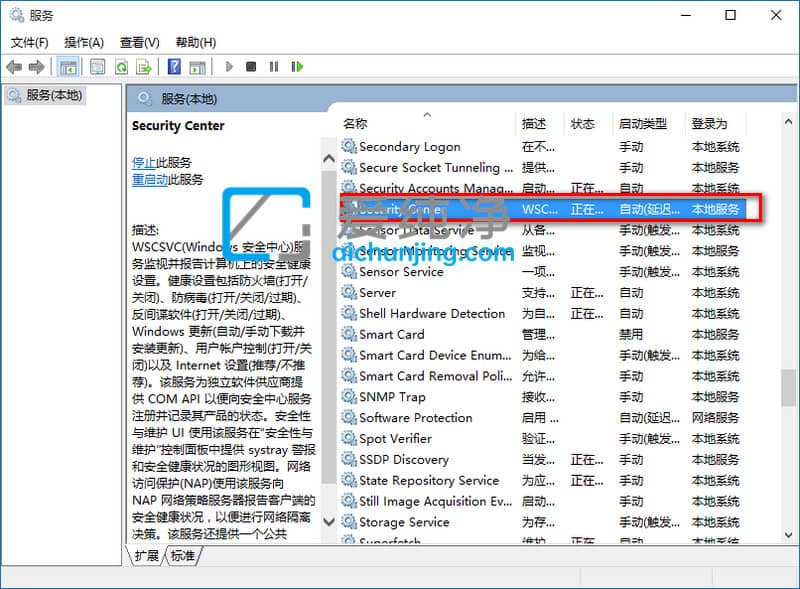
Task: Restart the selected service with the restart icon
Action: 297,67
